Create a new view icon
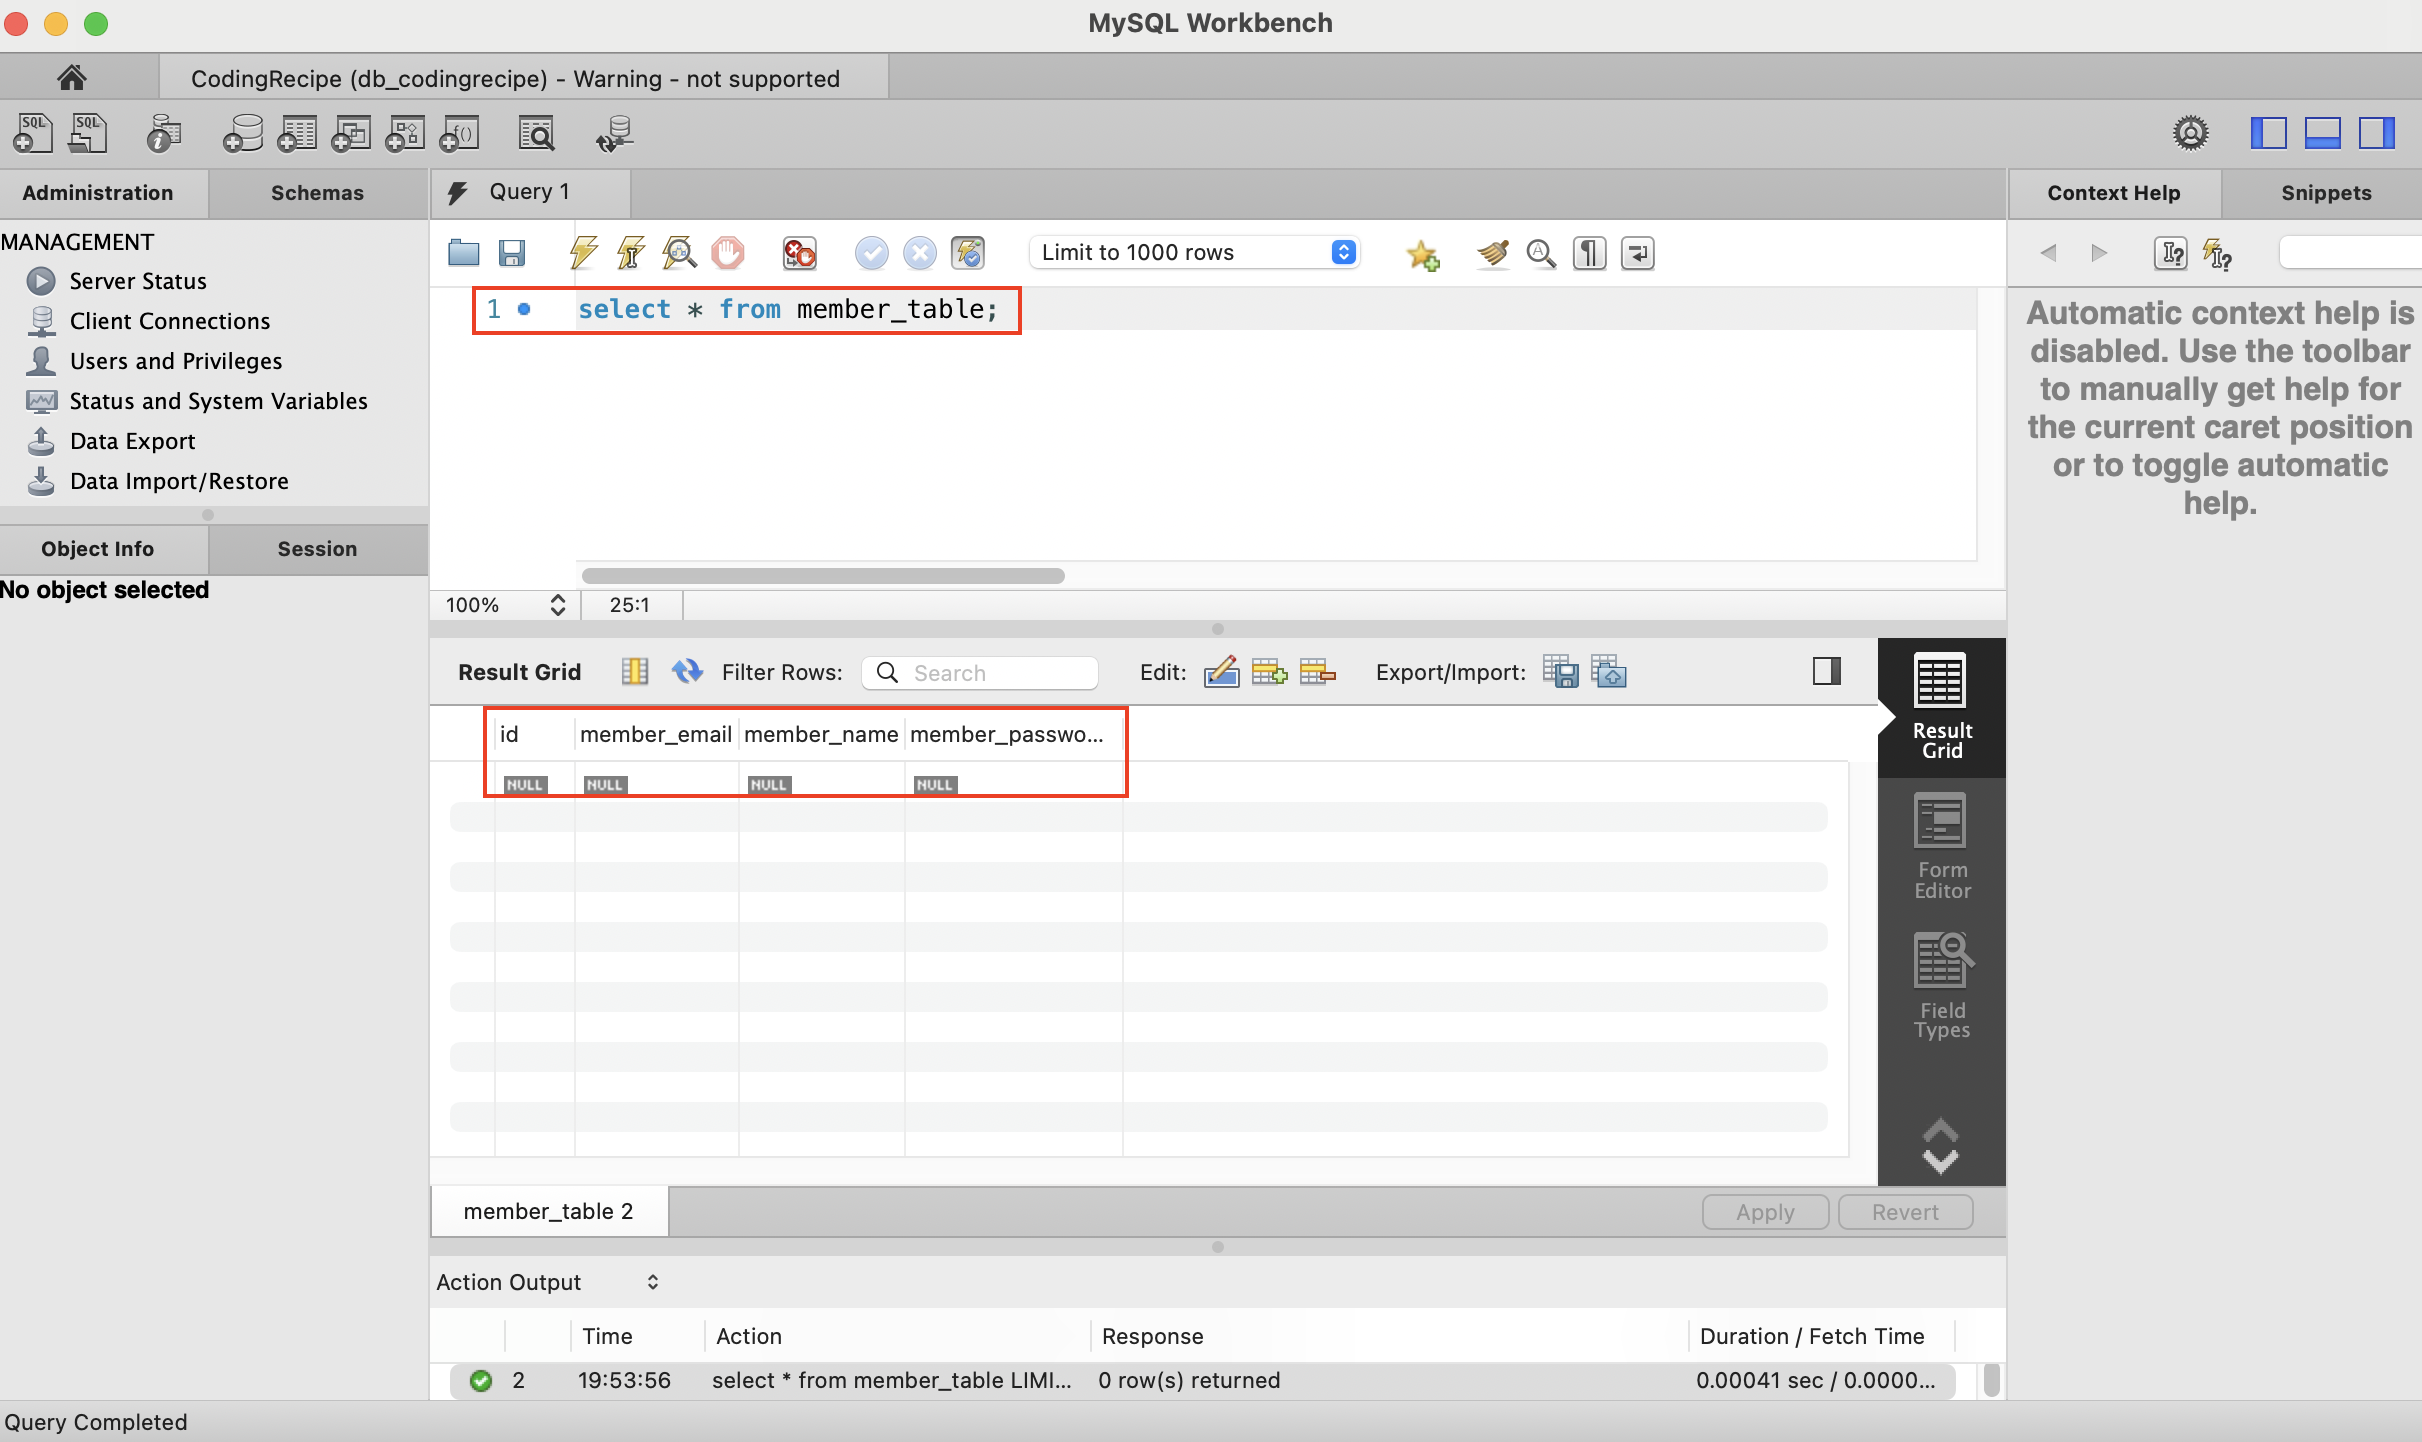Viewport: 2422px width, 1442px height. click(x=351, y=133)
